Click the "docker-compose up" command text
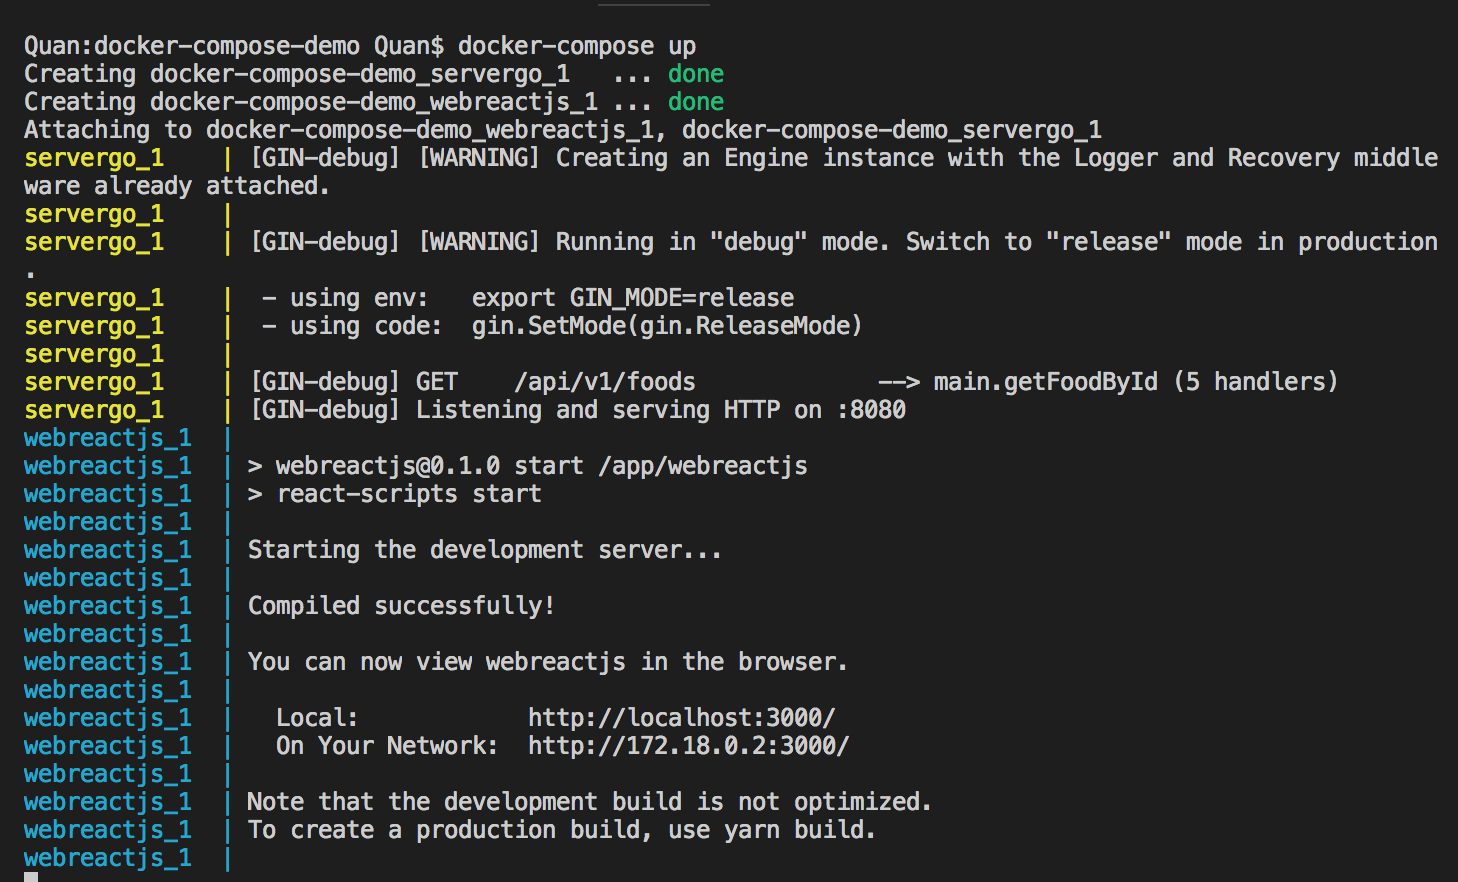Image resolution: width=1458 pixels, height=882 pixels. click(x=576, y=46)
